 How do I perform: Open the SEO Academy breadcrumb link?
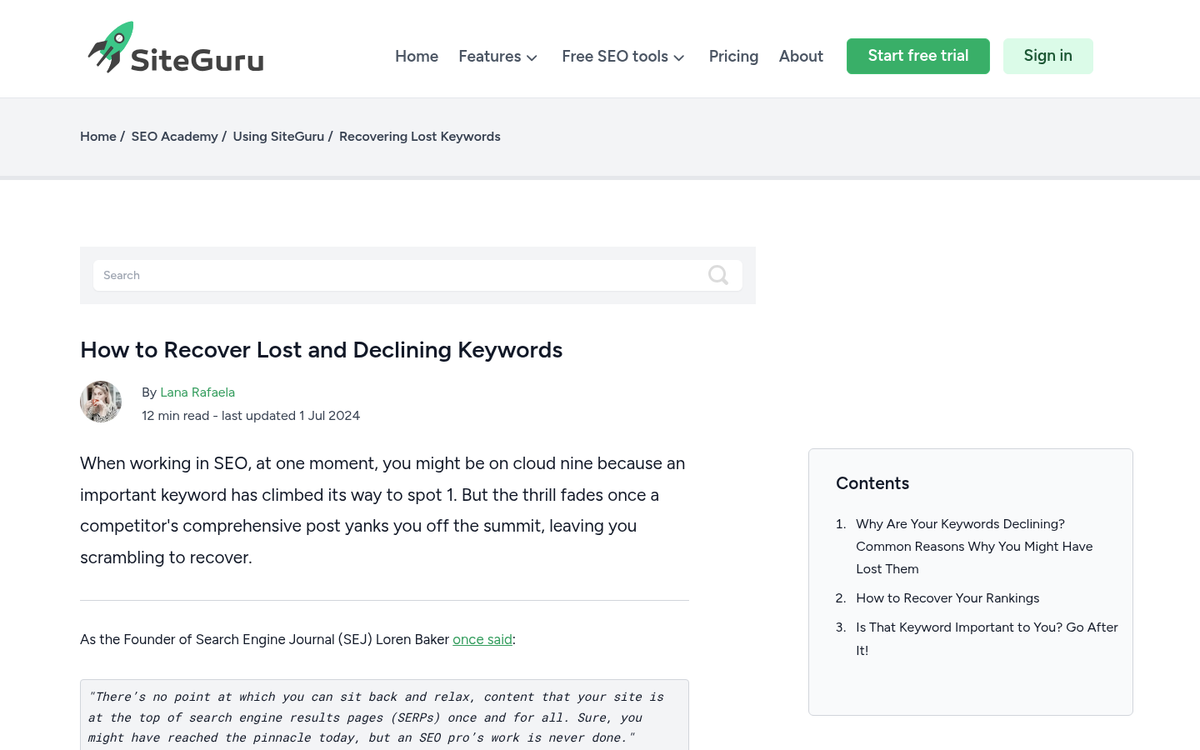point(174,136)
